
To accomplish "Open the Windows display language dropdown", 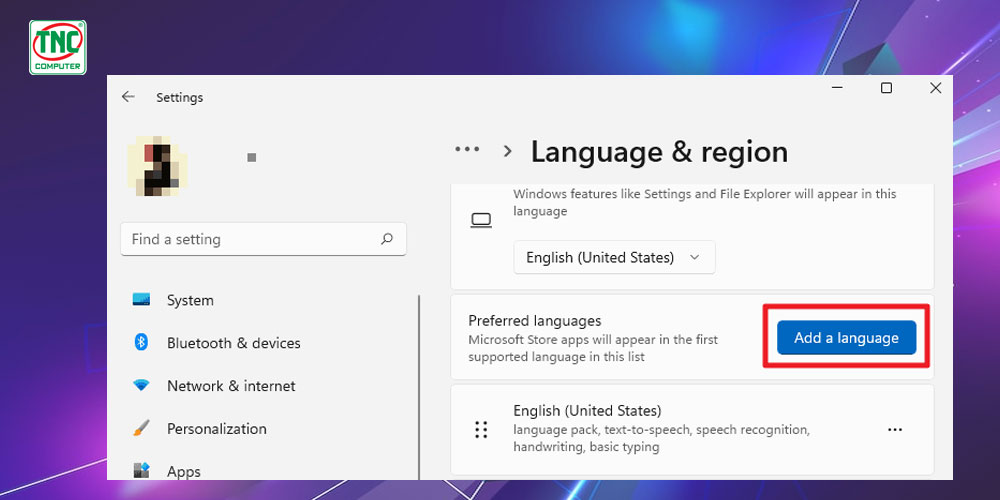I will coord(614,257).
